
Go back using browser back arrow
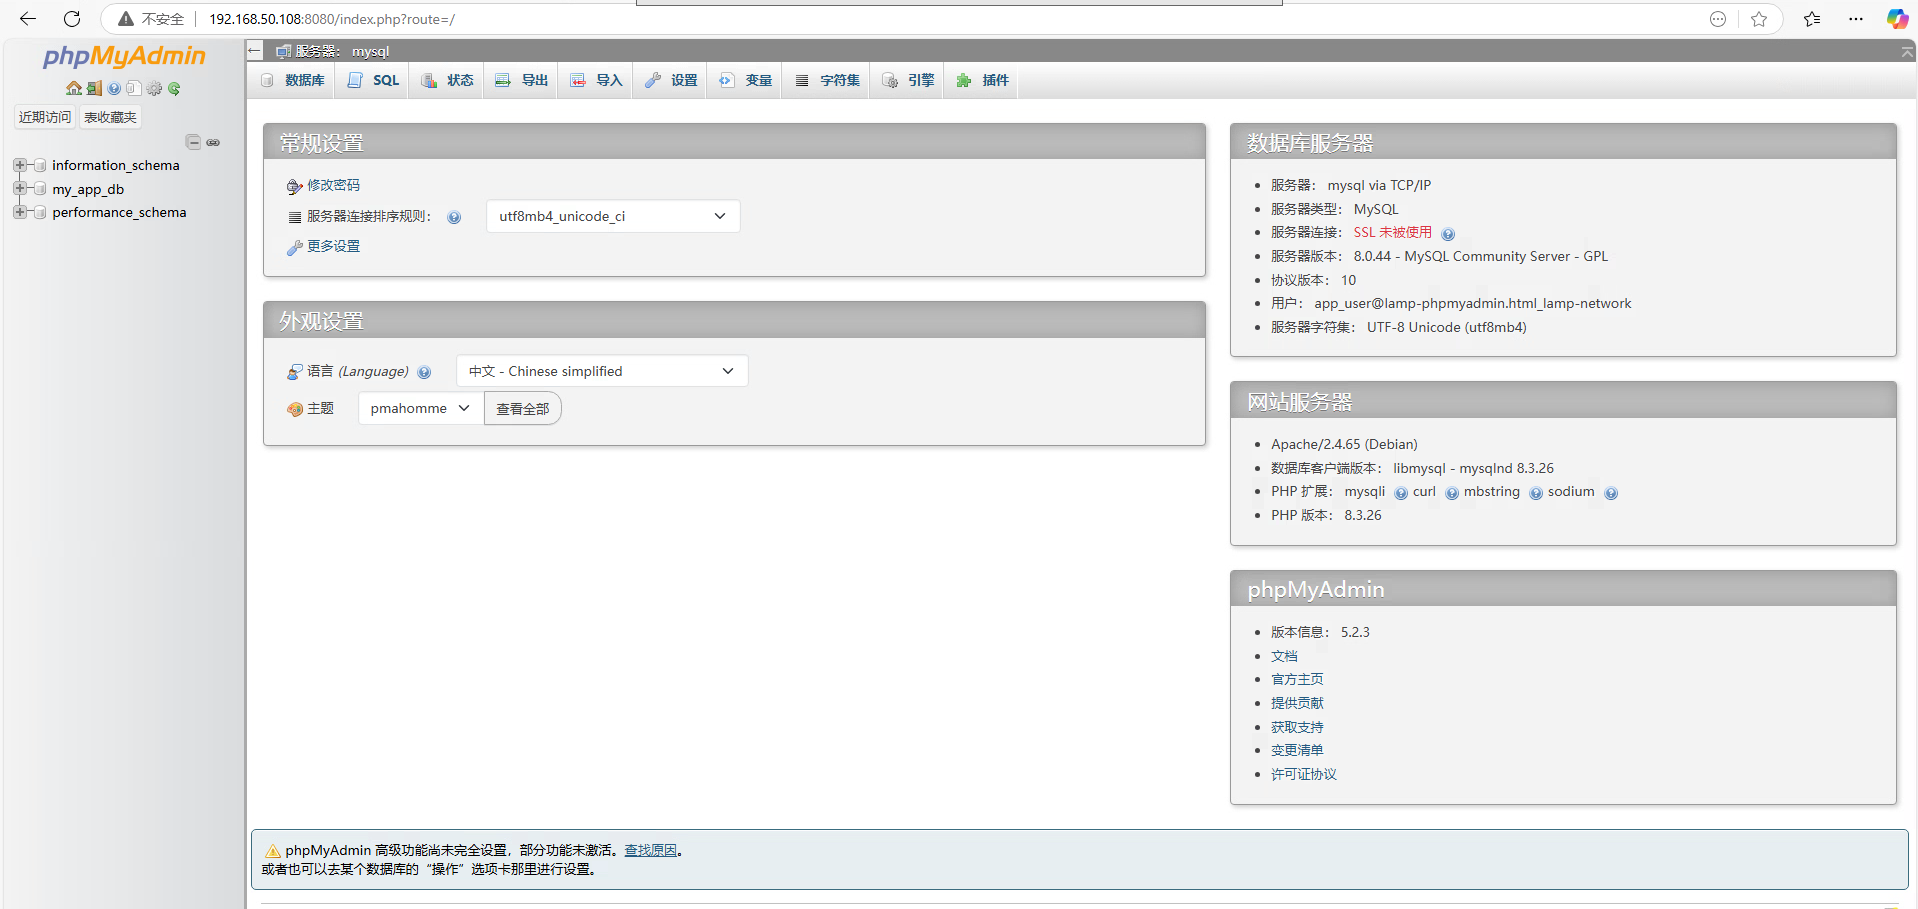pyautogui.click(x=28, y=19)
